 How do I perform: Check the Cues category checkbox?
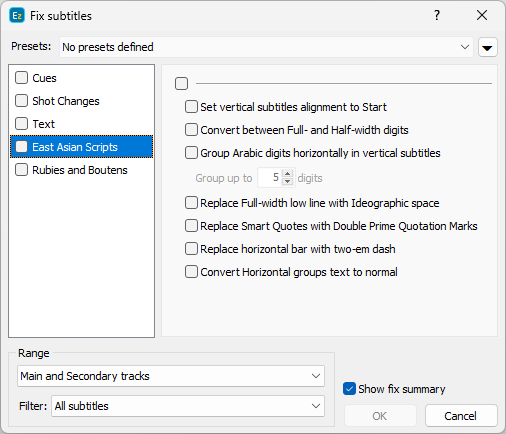pos(21,78)
